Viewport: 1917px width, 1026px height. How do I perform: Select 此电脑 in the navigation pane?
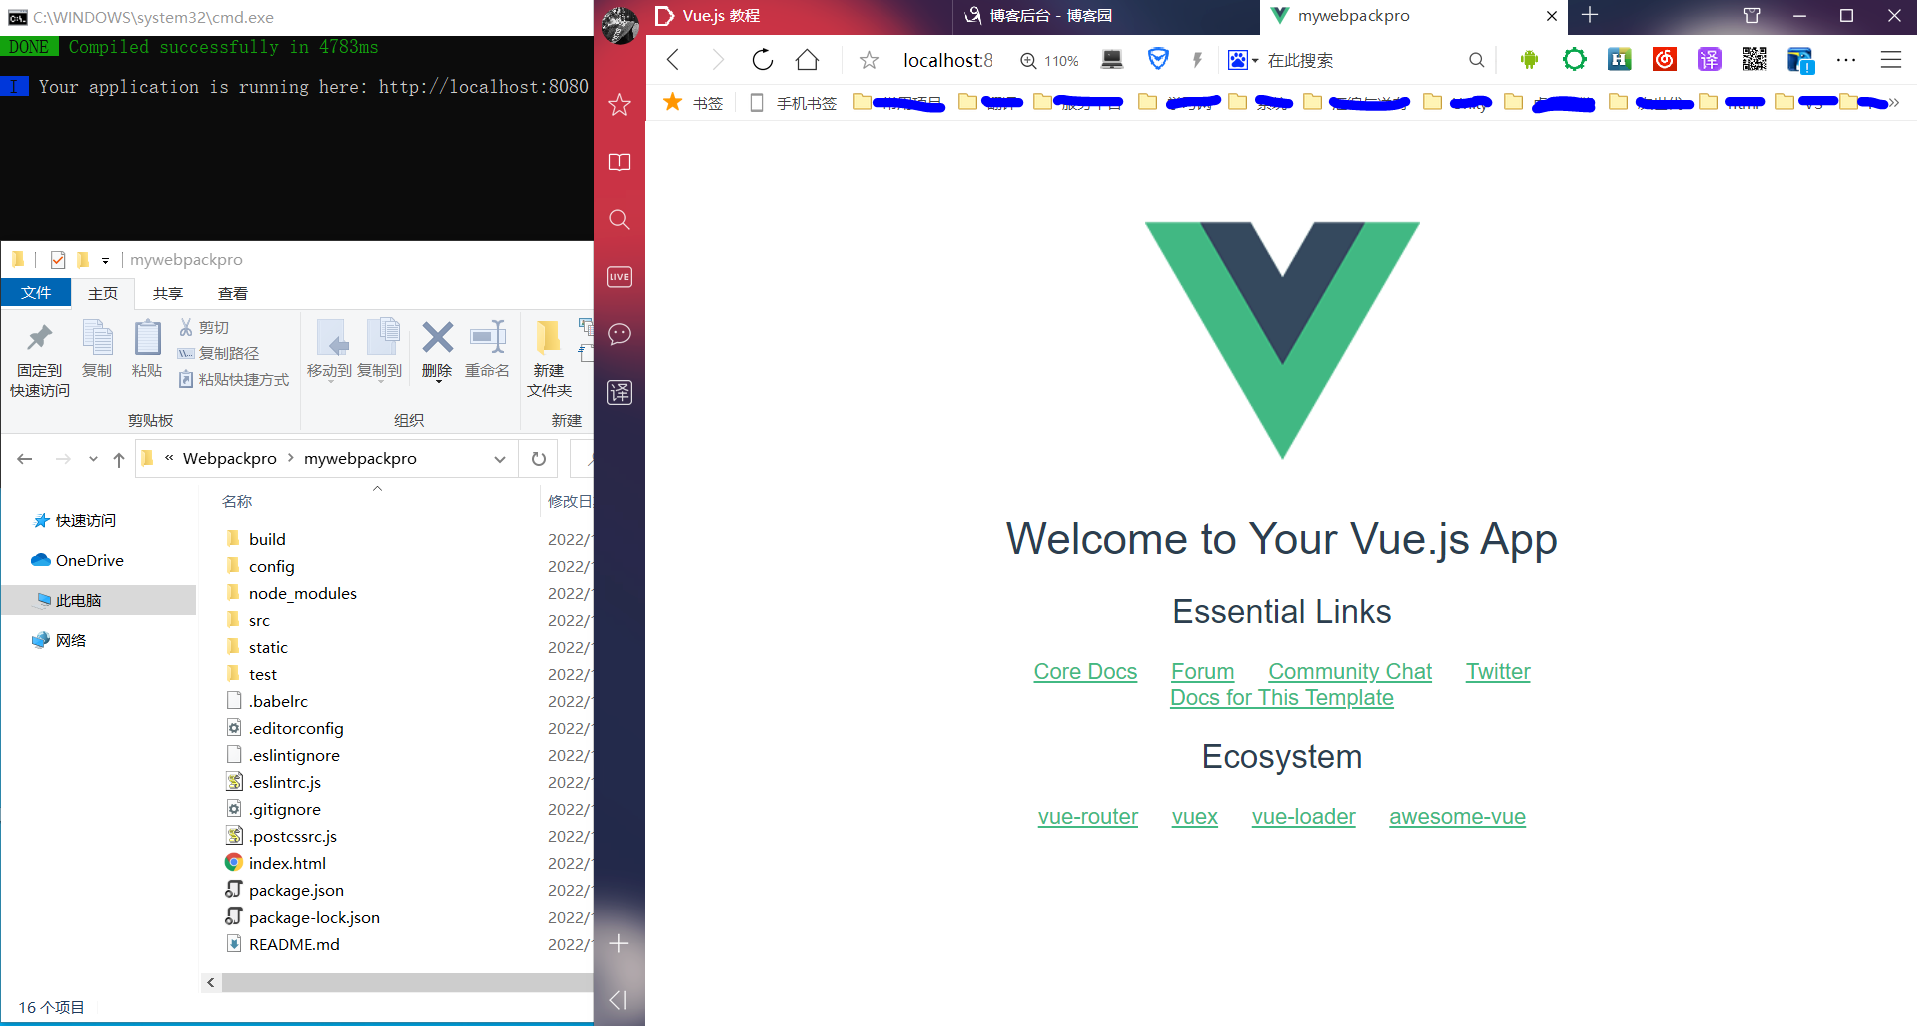click(x=98, y=600)
